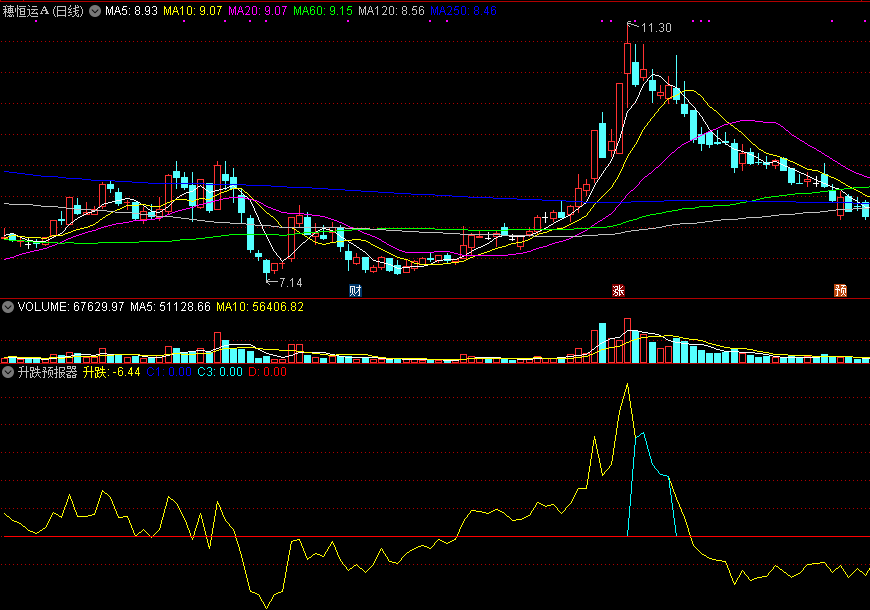Click the volume MA10: 56406.82 label
Viewport: 870px width, 610px height.
pyautogui.click(x=260, y=307)
